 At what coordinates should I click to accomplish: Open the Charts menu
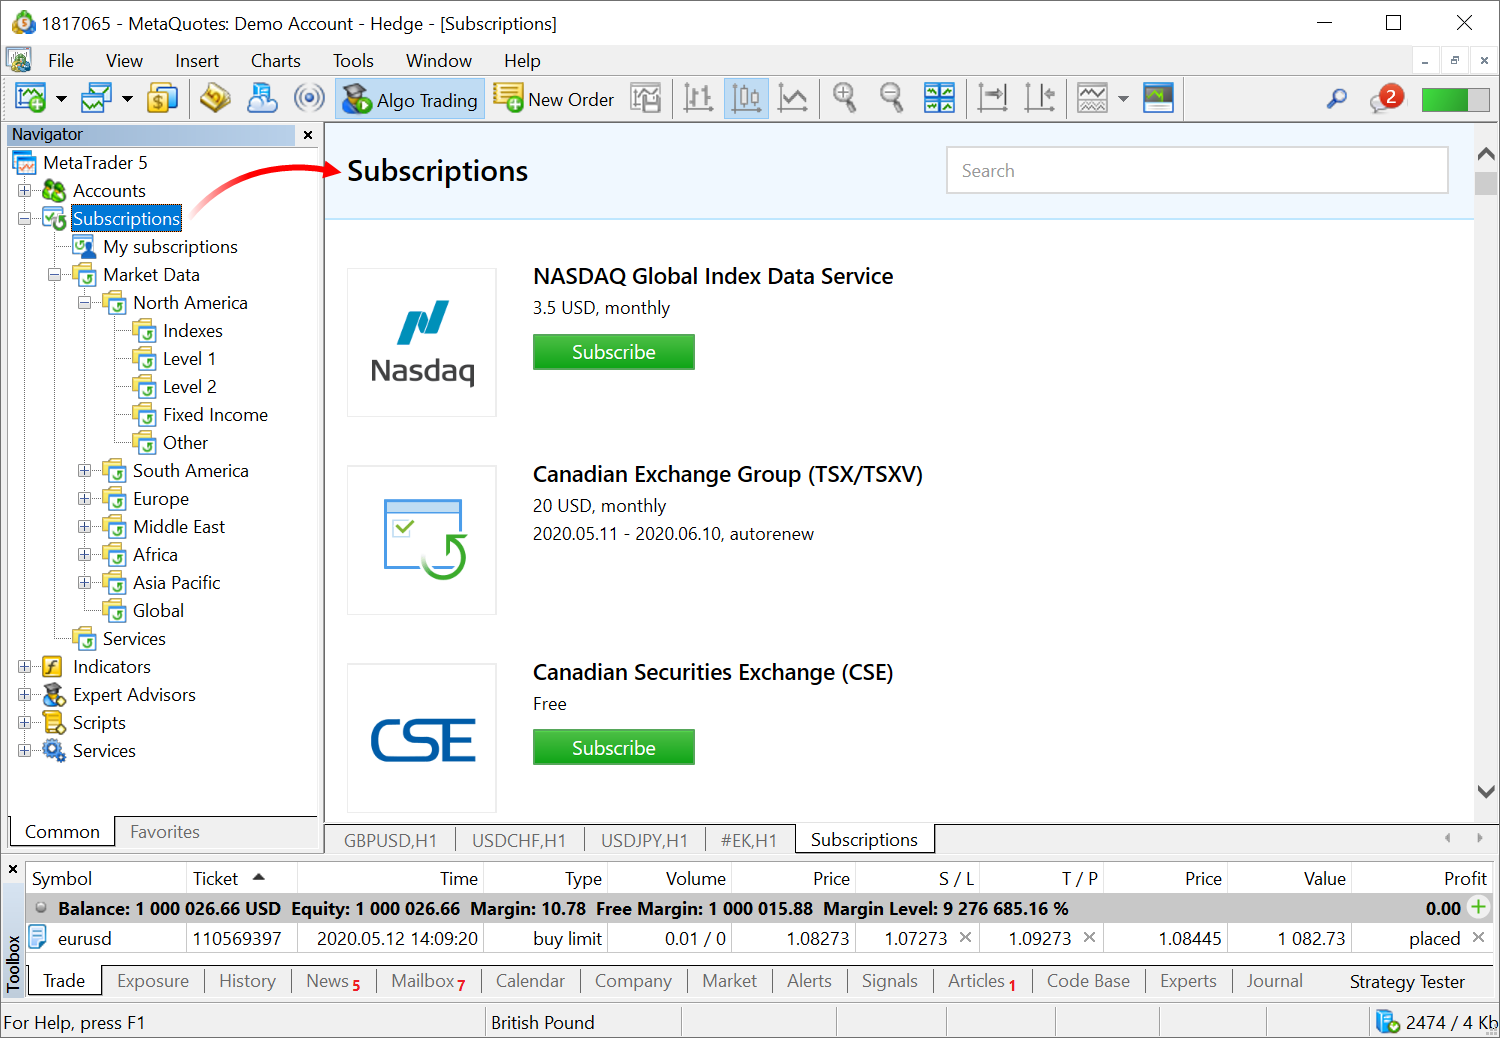click(x=275, y=61)
